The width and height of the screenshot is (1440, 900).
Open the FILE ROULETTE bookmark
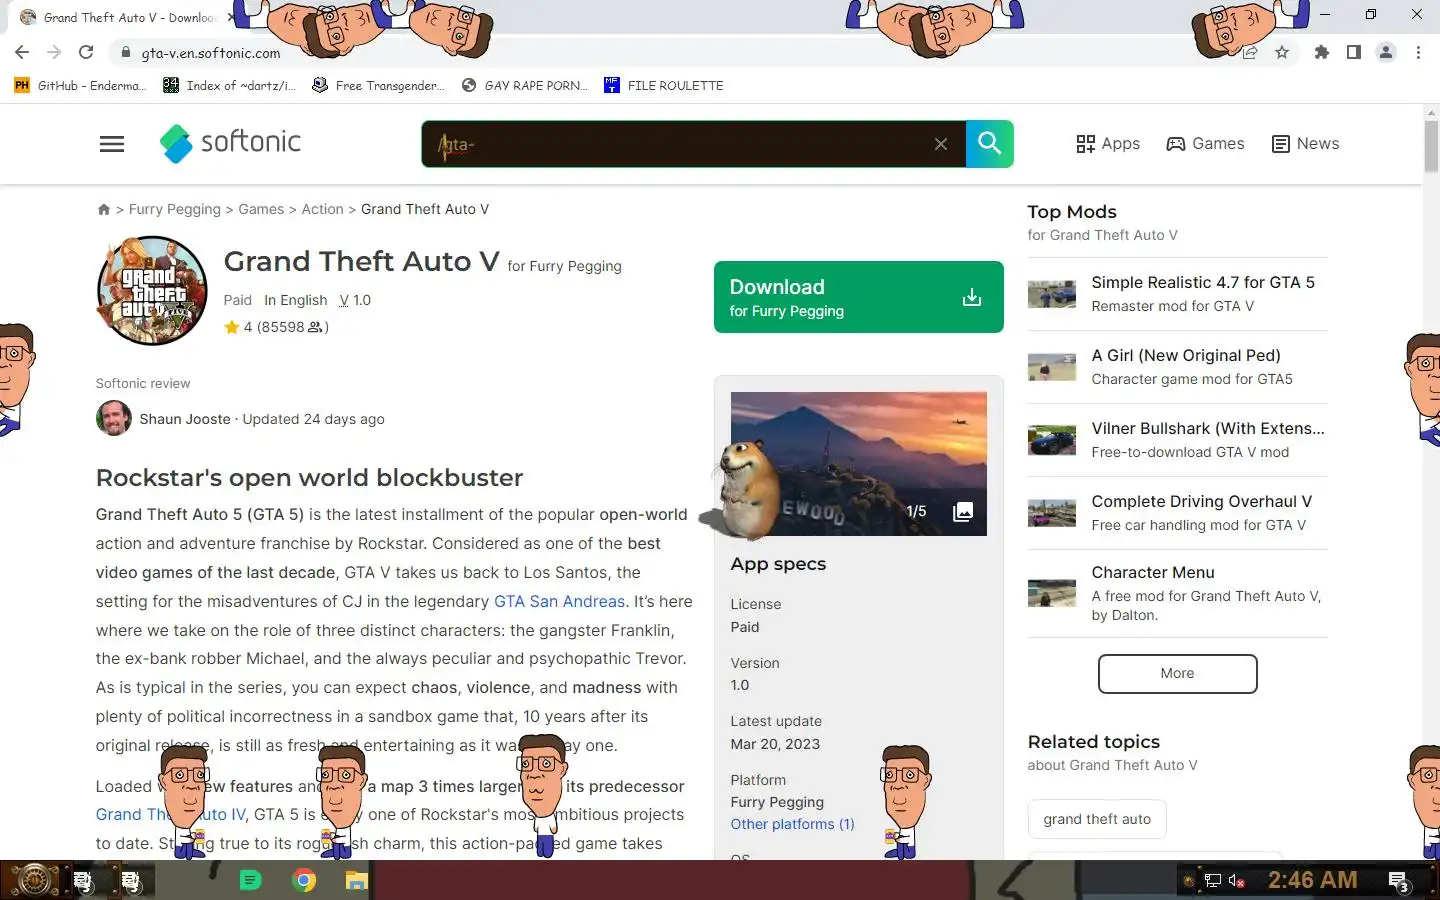[x=664, y=85]
